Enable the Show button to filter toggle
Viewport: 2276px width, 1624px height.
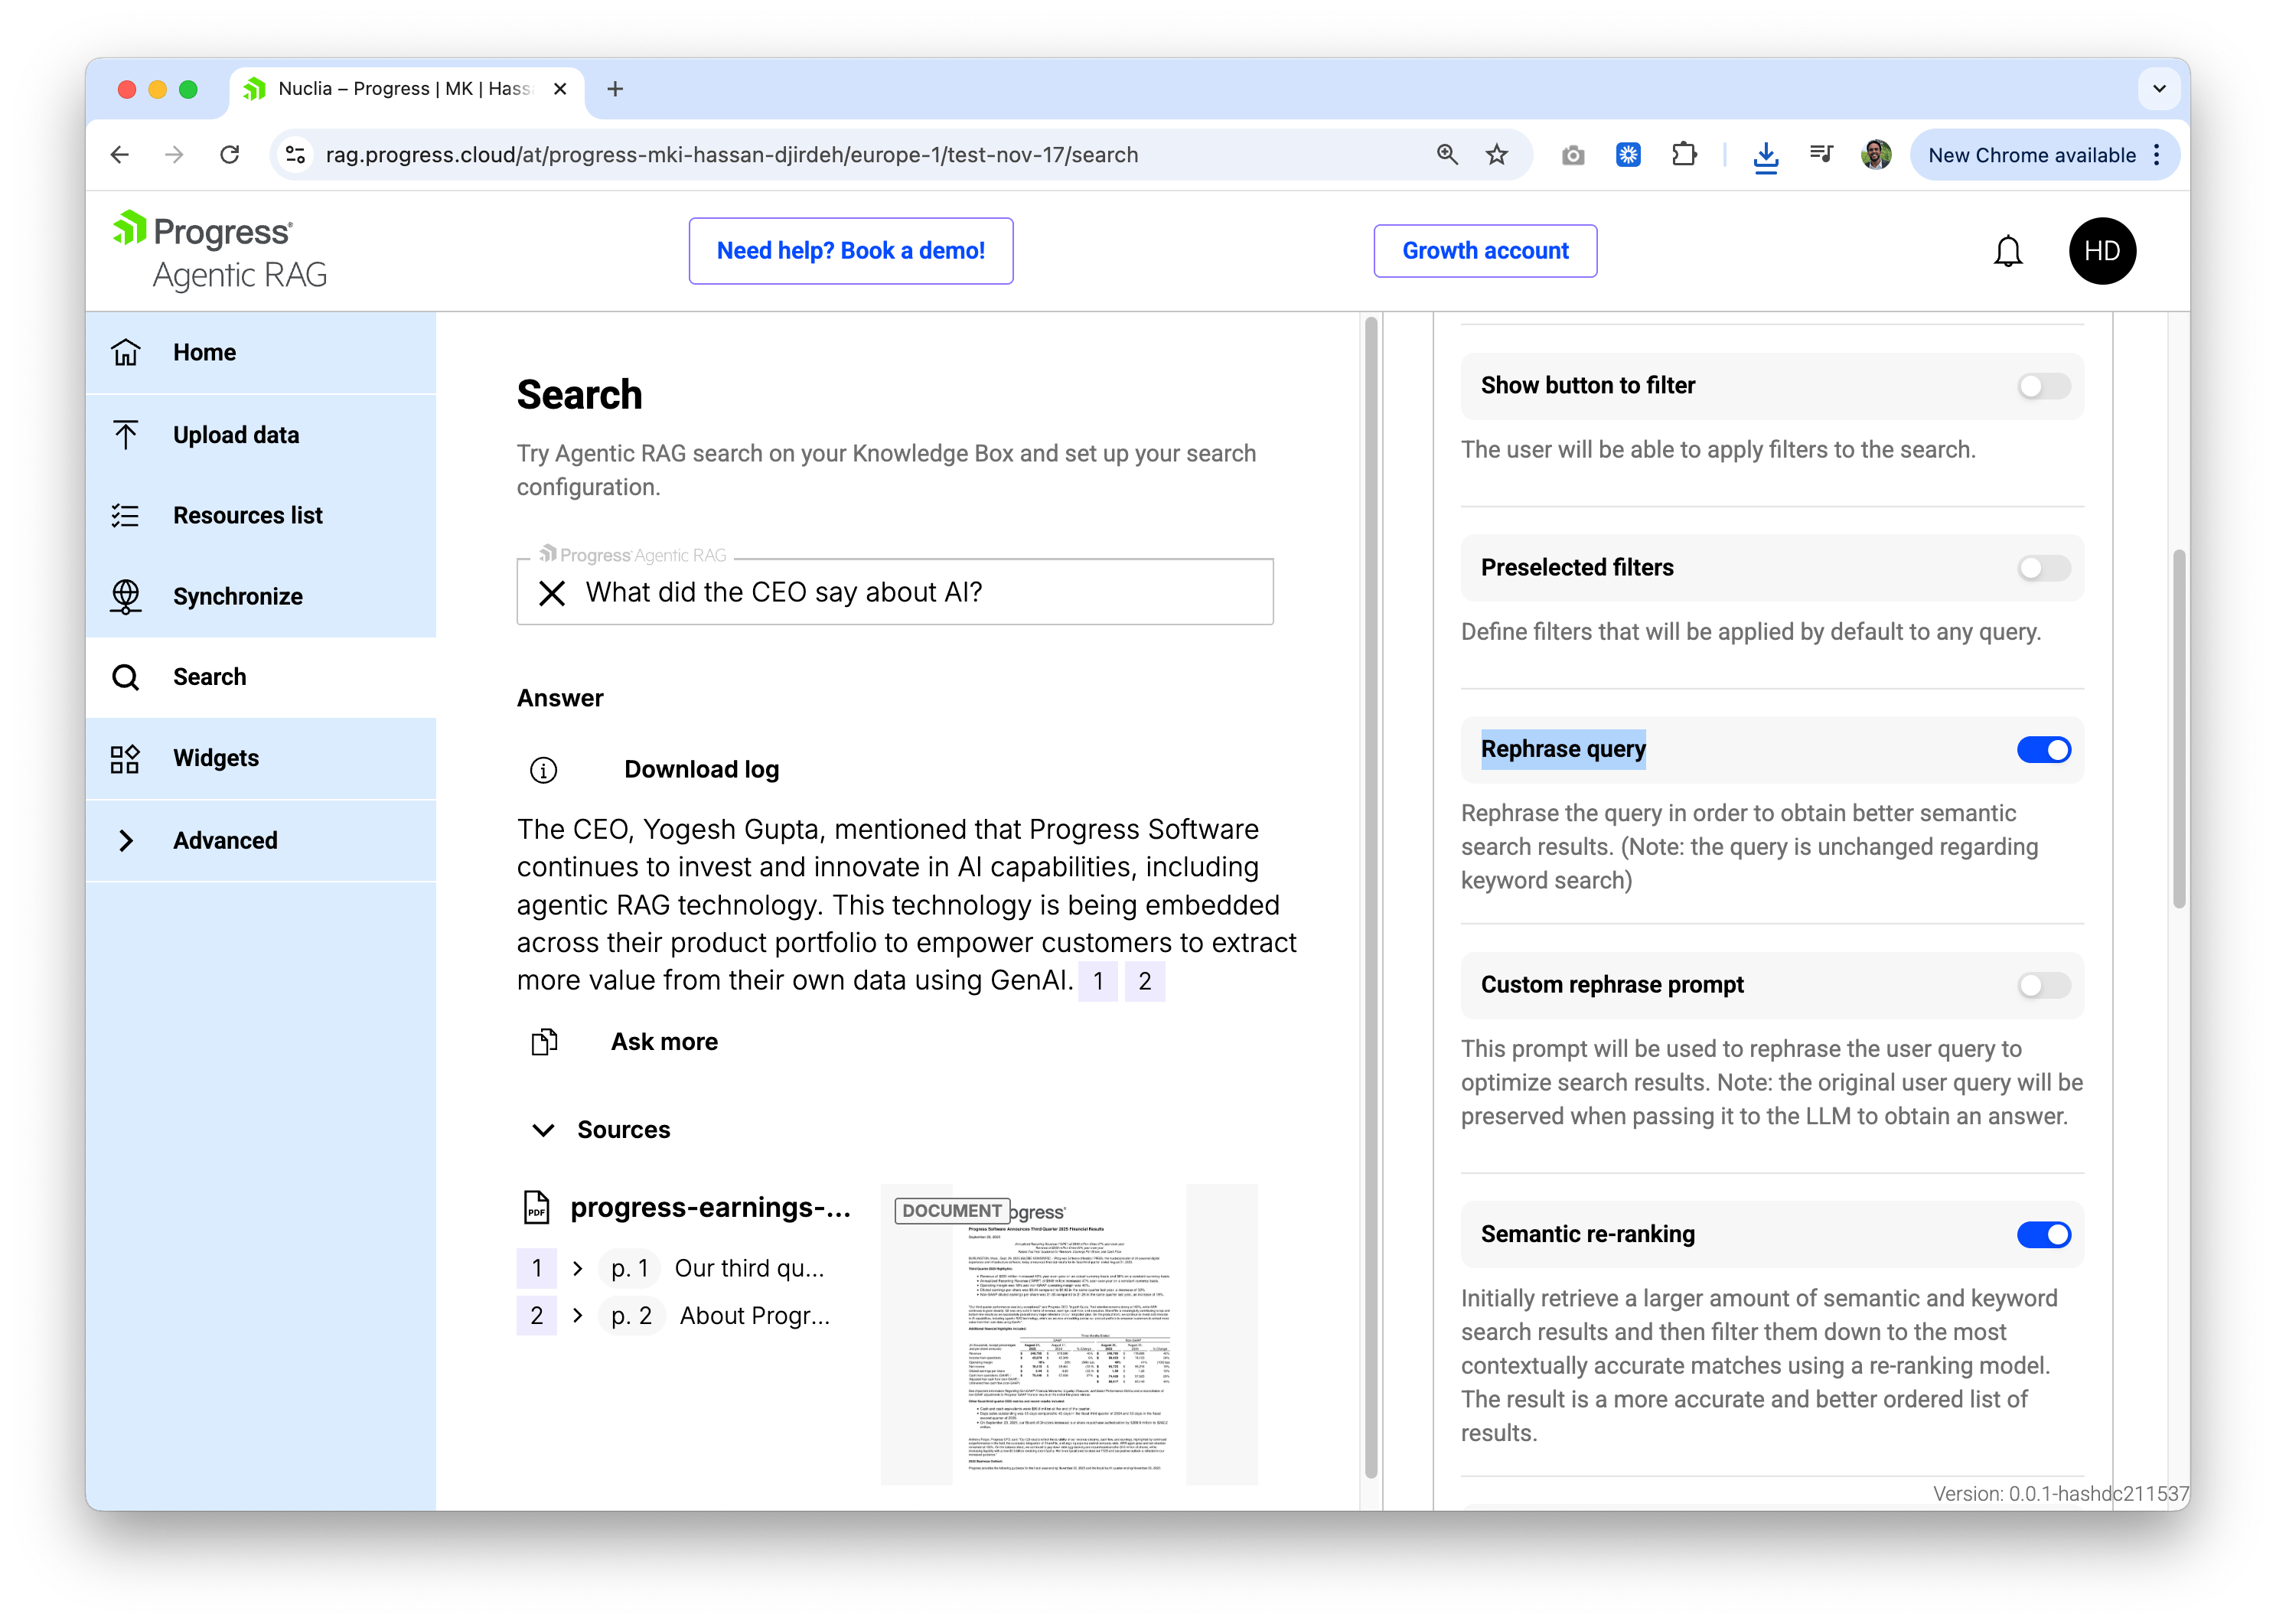2043,386
